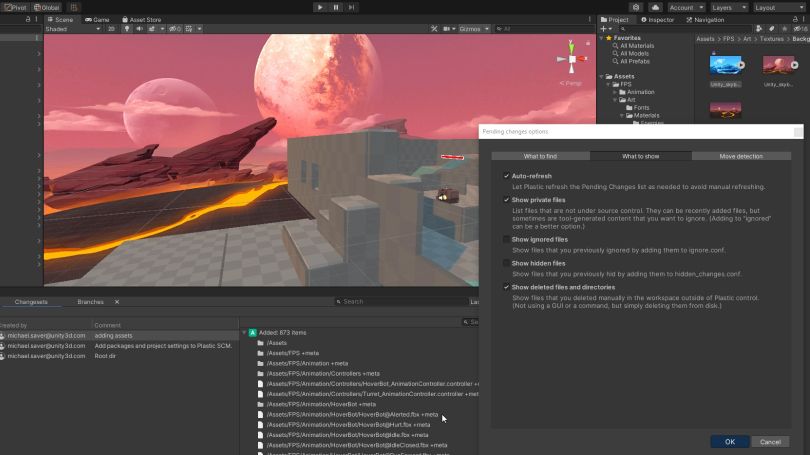Click the Cancel button
Image resolution: width=810 pixels, height=455 pixels.
(x=770, y=441)
